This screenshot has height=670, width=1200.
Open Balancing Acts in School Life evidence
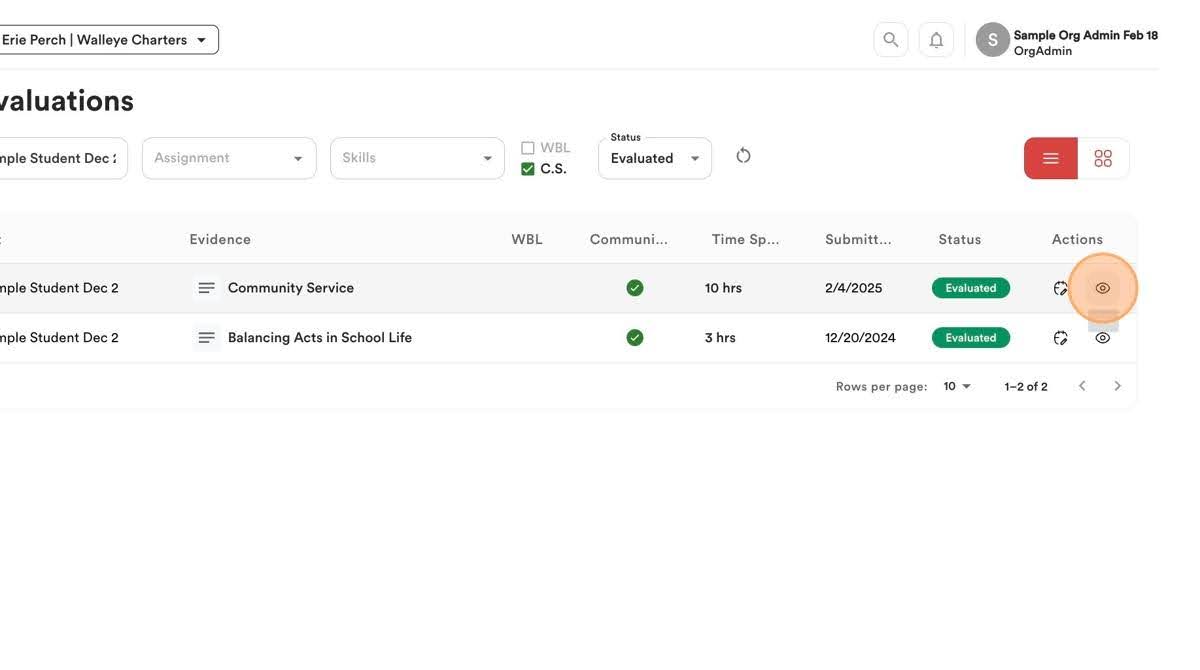pyautogui.click(x=320, y=338)
